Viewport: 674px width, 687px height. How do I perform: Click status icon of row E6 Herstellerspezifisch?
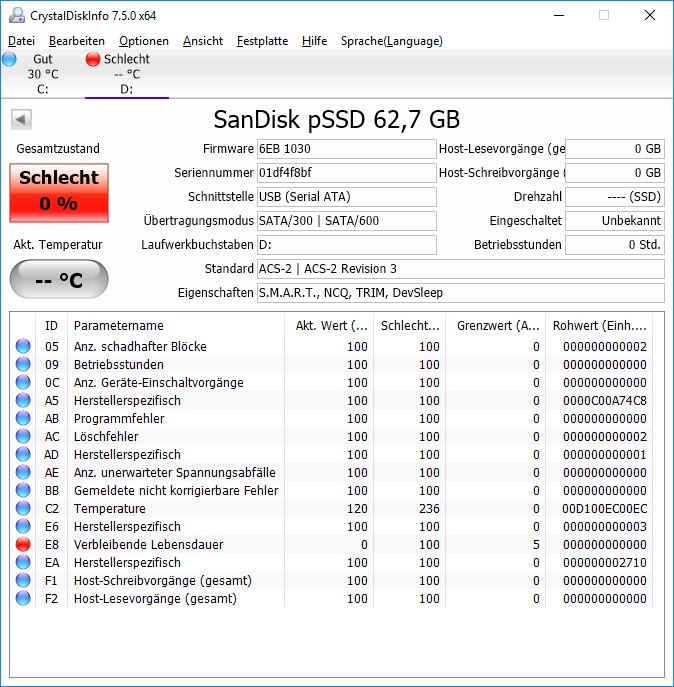23,526
